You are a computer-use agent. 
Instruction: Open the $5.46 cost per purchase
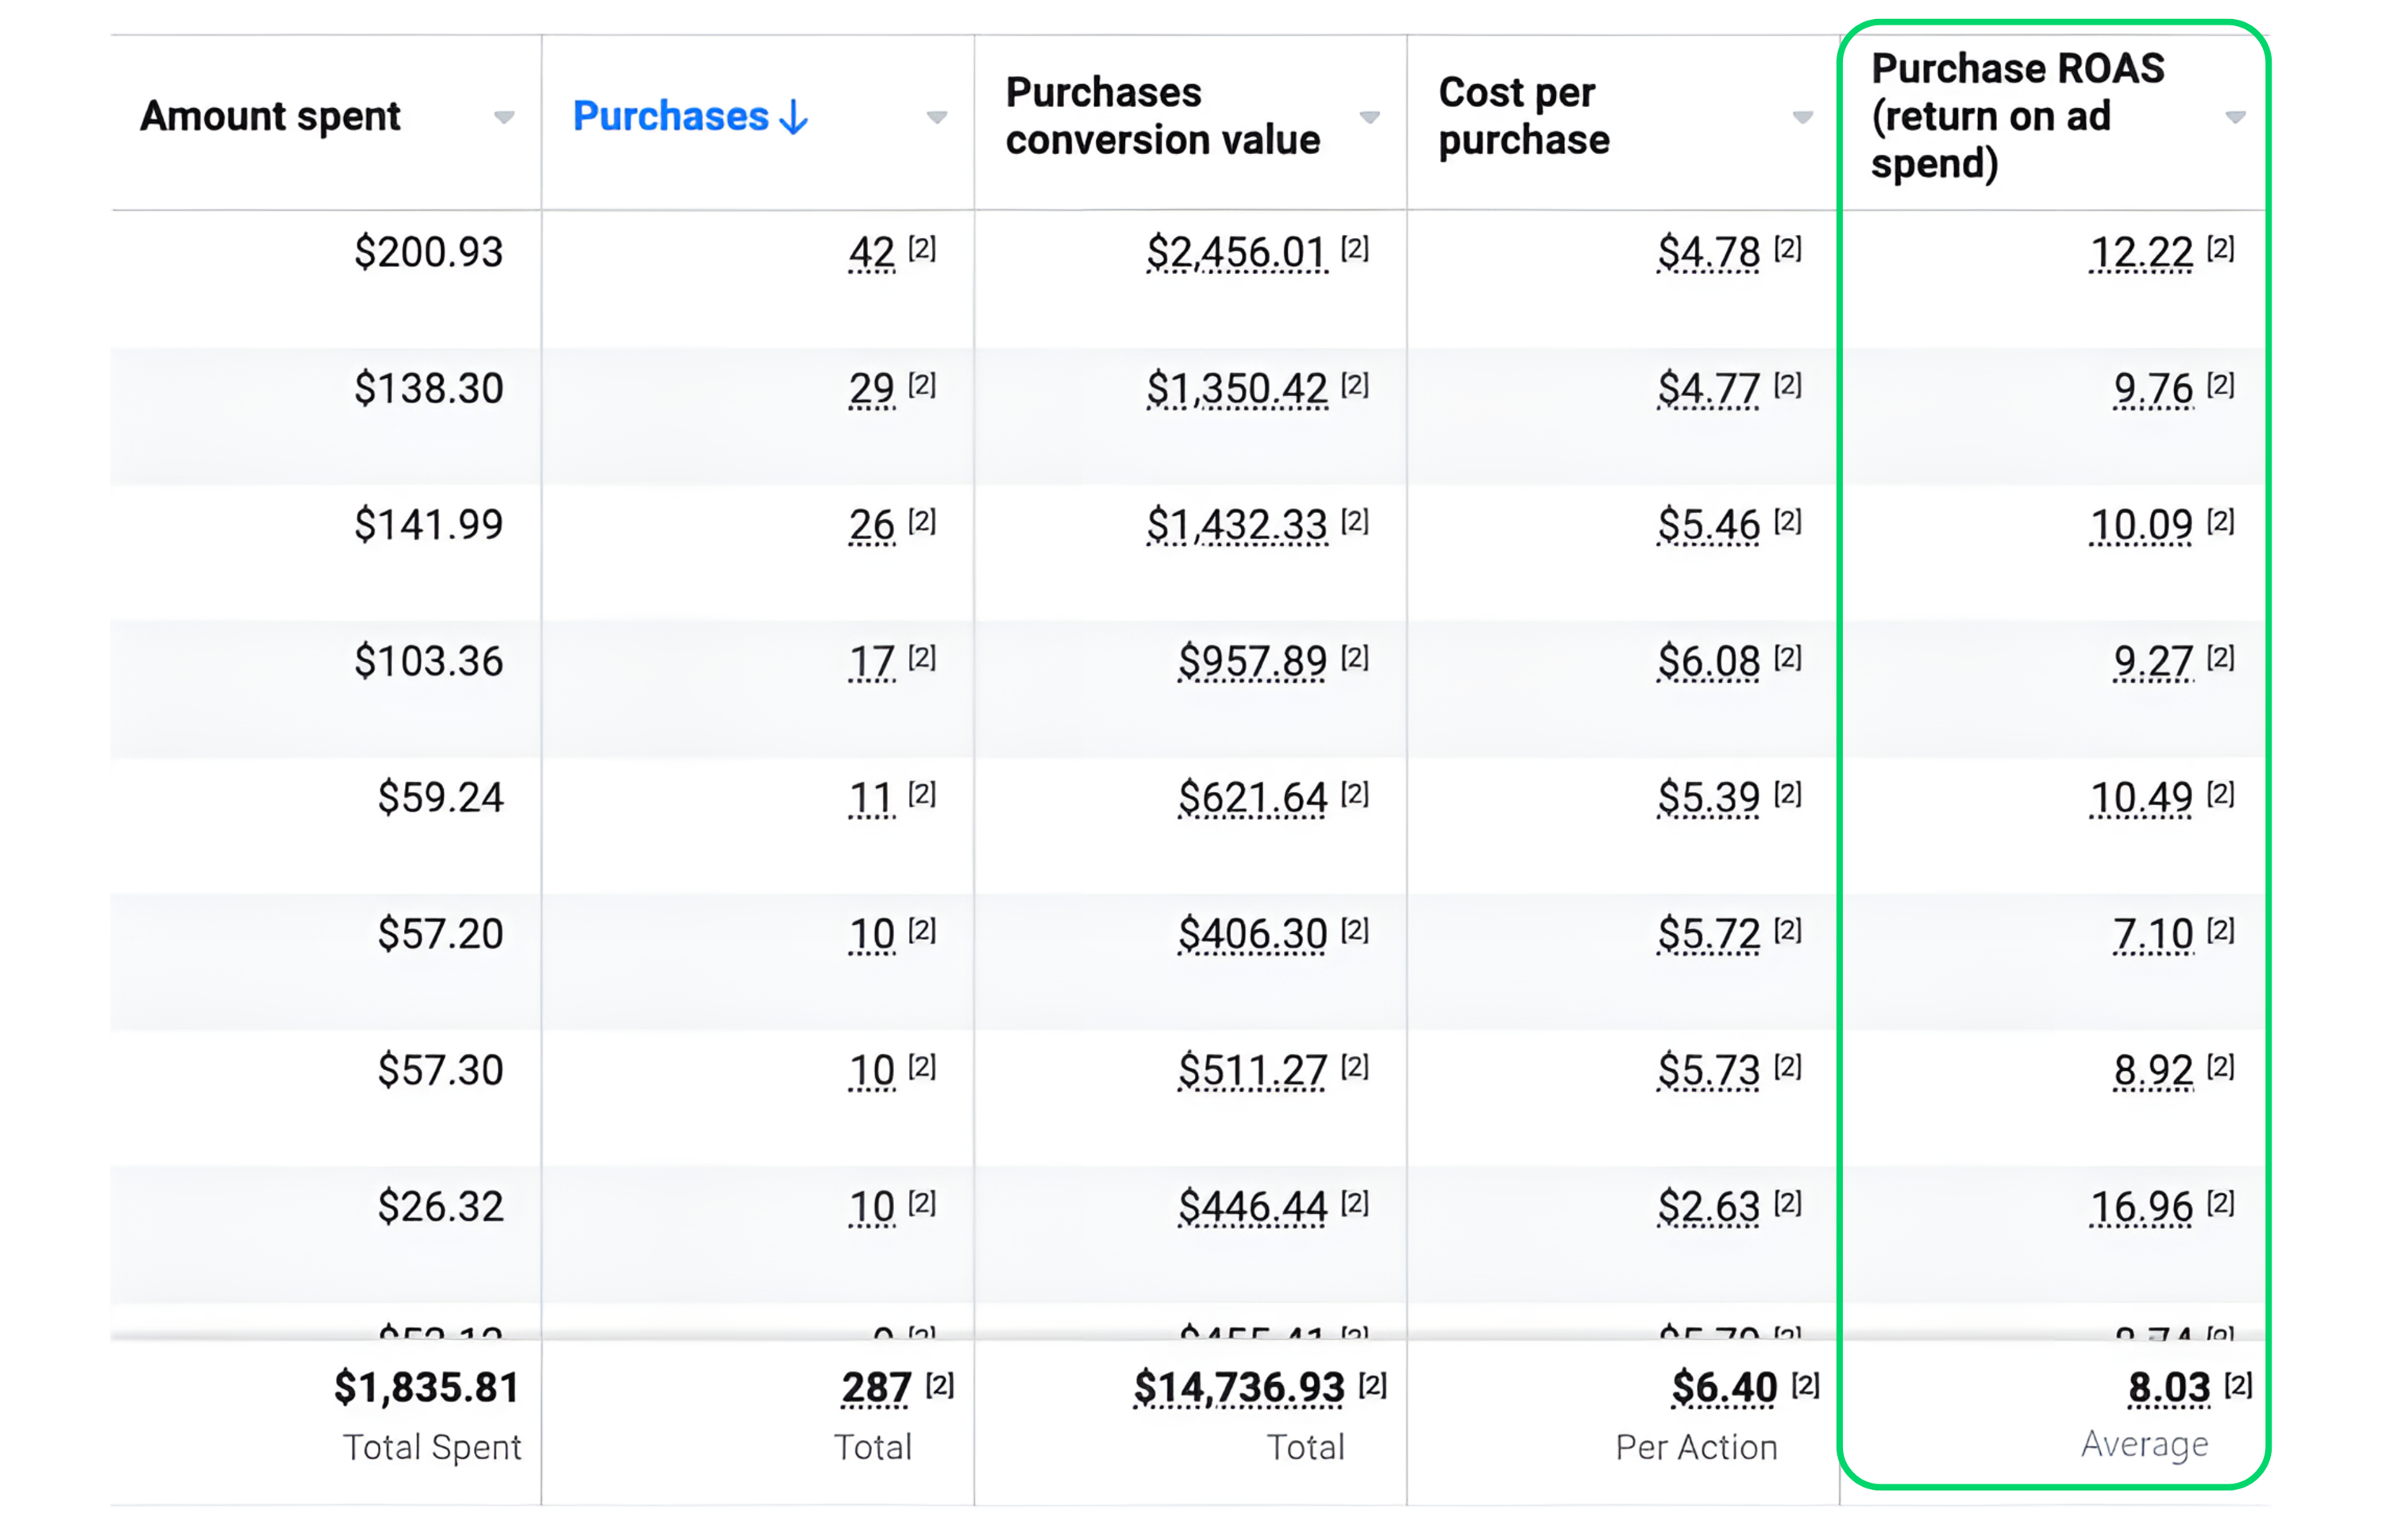(x=1709, y=525)
